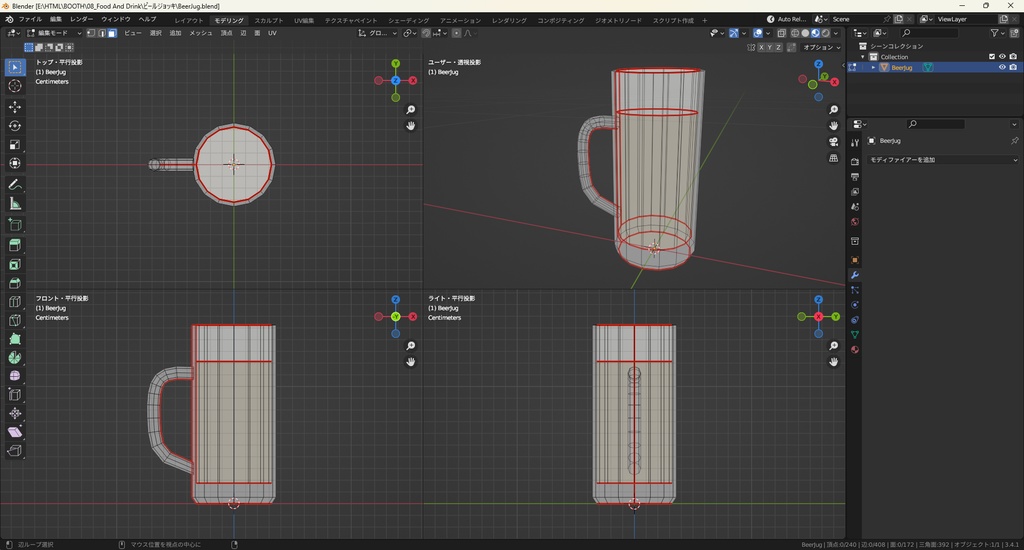Click zoom magnifier in the top view
The image size is (1024, 550).
411,110
